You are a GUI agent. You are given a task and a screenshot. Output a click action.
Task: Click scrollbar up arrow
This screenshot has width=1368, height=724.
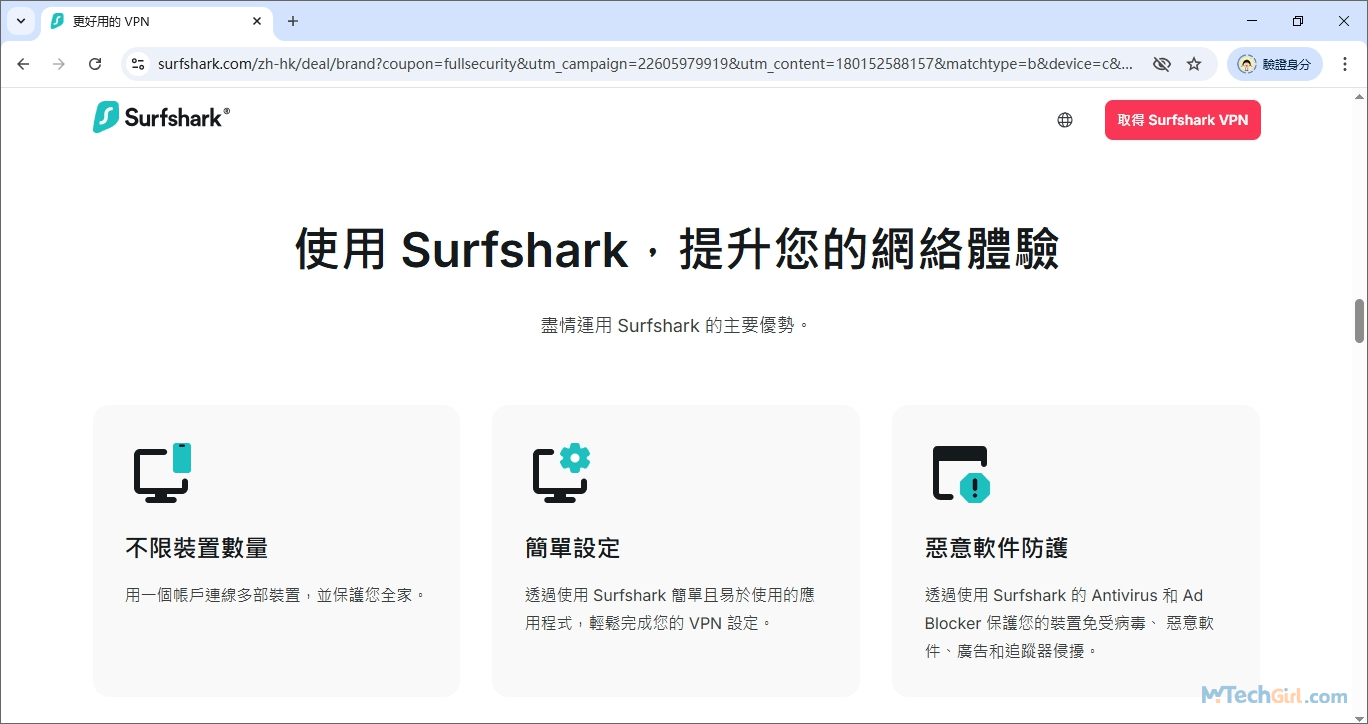point(1359,95)
